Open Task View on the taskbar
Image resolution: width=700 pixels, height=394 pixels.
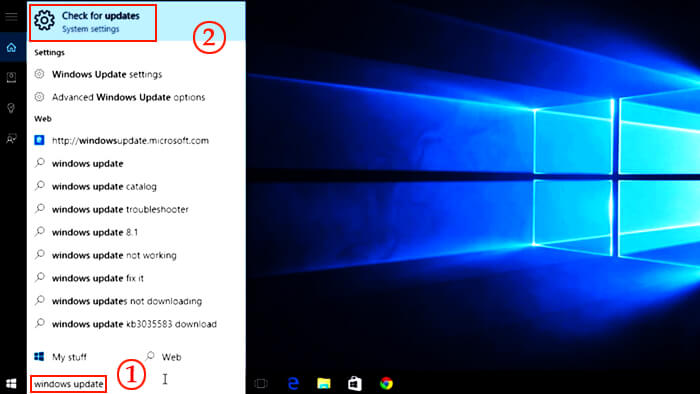(261, 383)
